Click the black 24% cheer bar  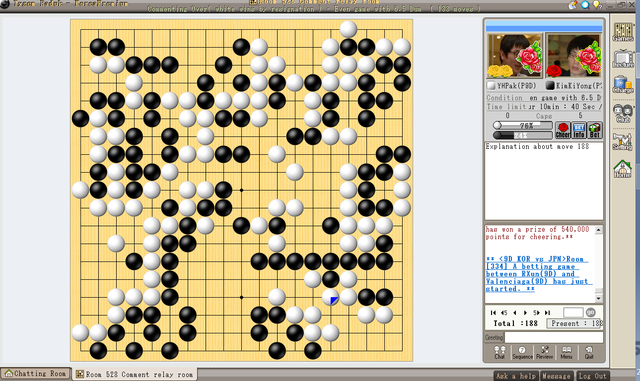click(x=523, y=135)
